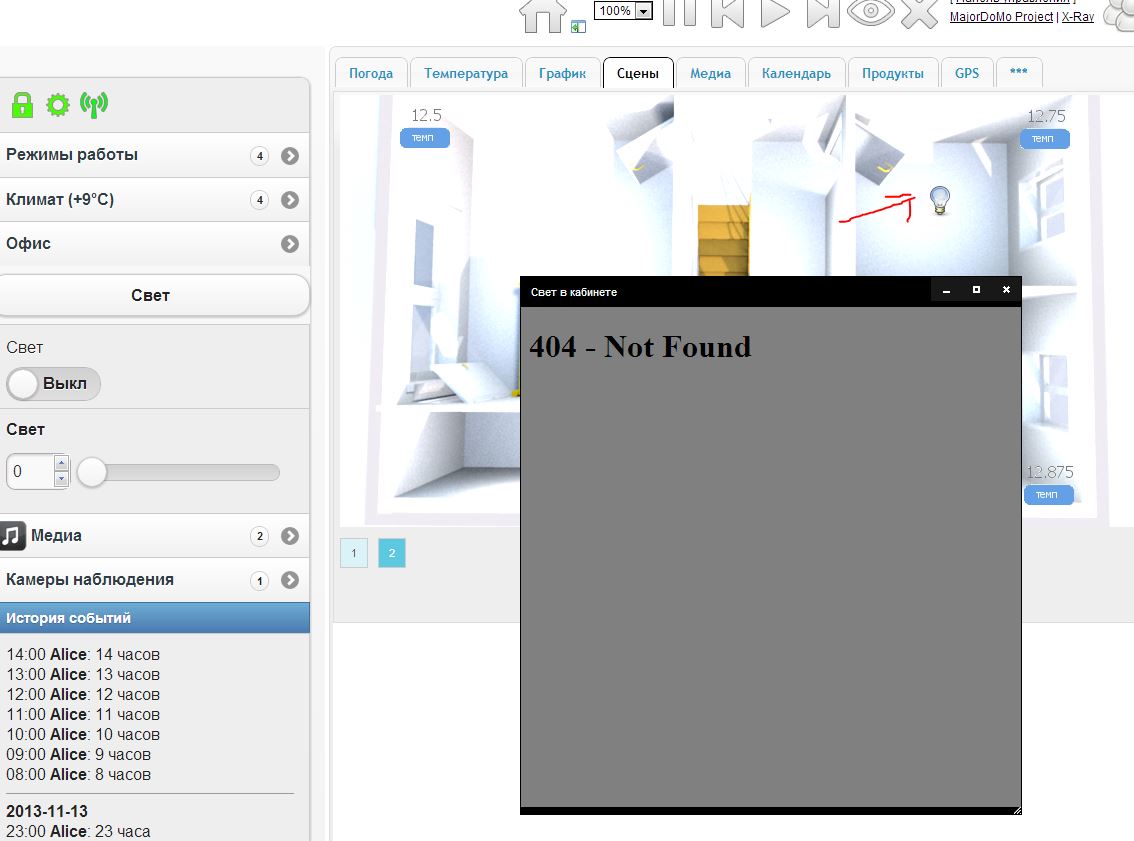Viewport: 1134px width, 841px height.
Task: Switch to the Погода tab
Action: 371,73
